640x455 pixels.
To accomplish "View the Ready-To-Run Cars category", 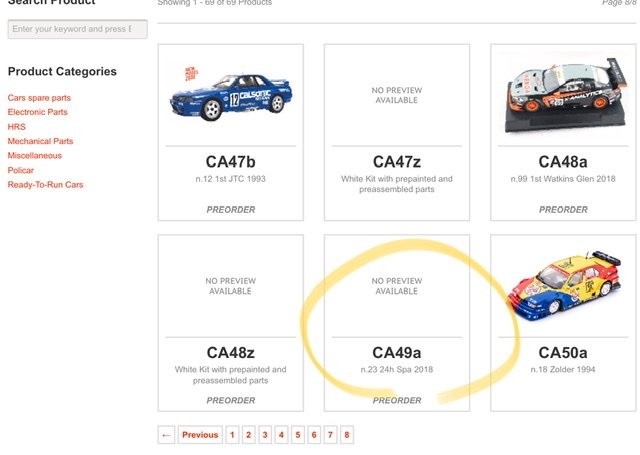I will coord(45,184).
